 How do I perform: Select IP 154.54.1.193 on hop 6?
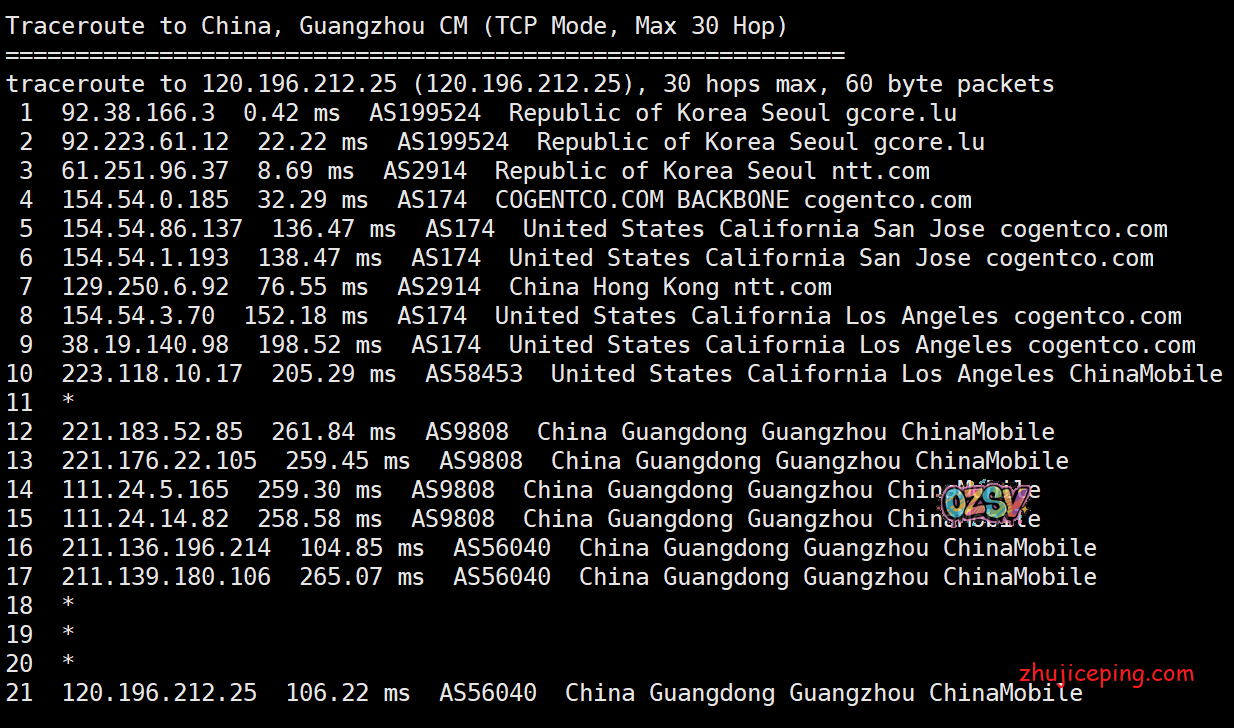(145, 258)
